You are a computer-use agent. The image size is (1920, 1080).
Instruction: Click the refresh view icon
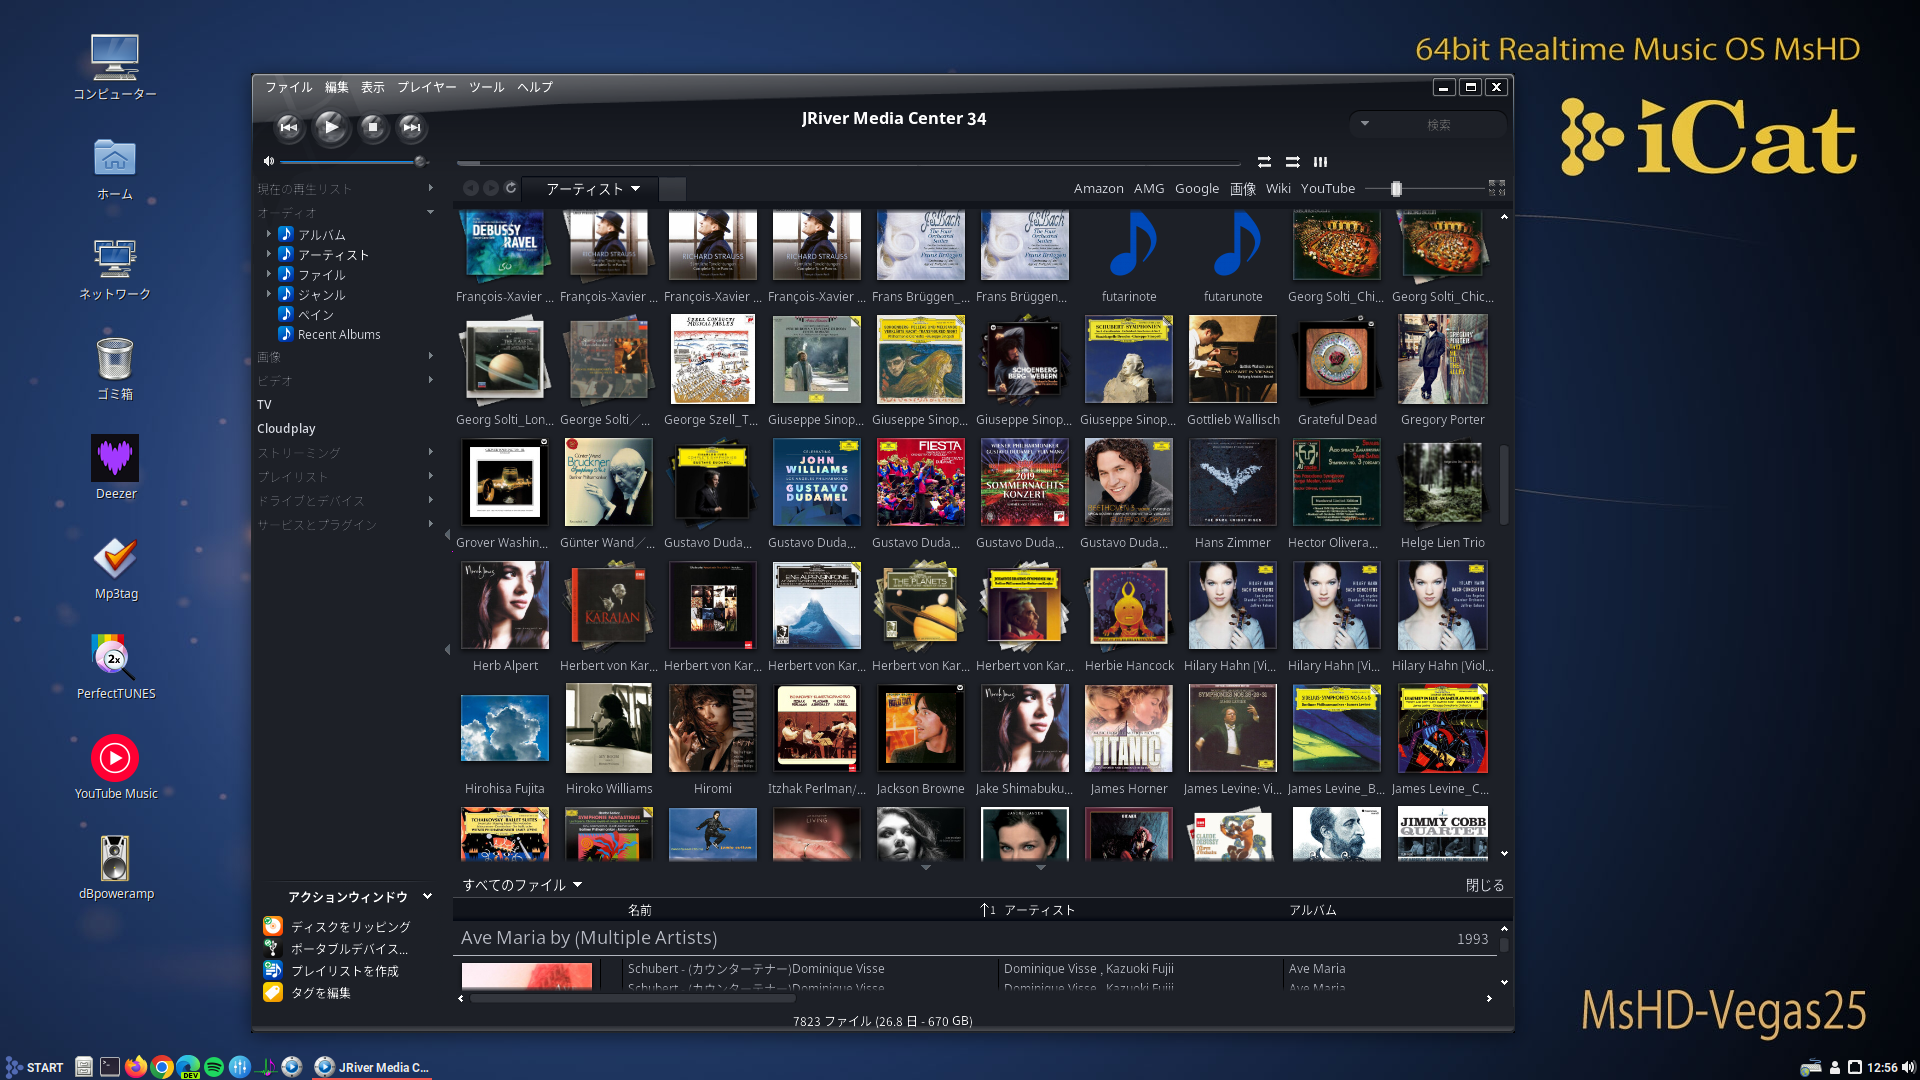[x=511, y=188]
